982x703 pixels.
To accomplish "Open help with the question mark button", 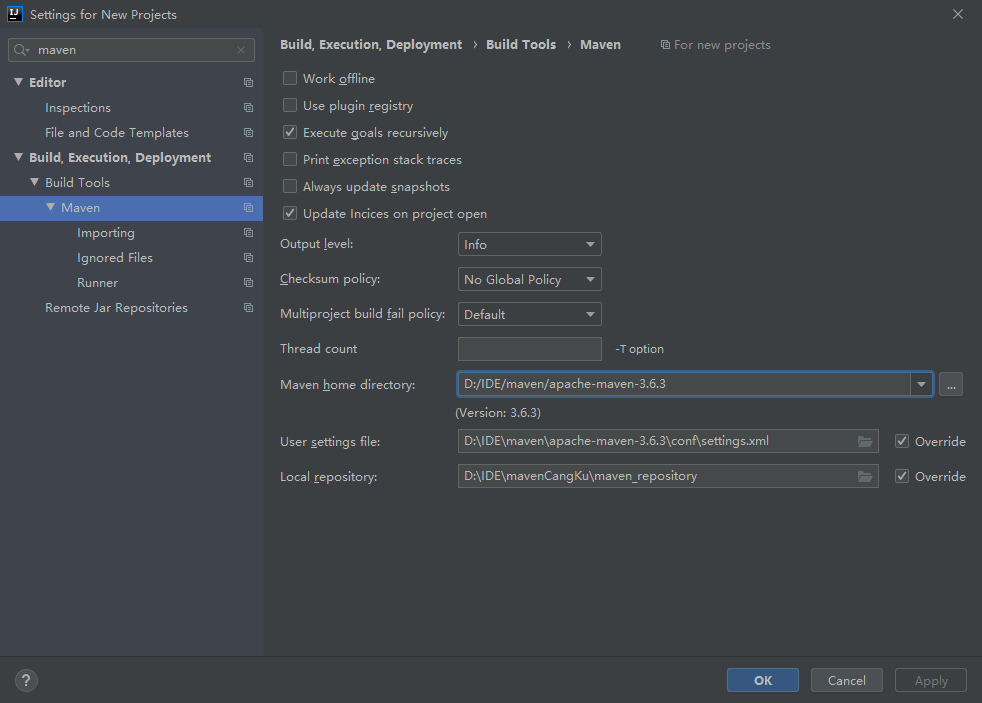I will pyautogui.click(x=26, y=680).
